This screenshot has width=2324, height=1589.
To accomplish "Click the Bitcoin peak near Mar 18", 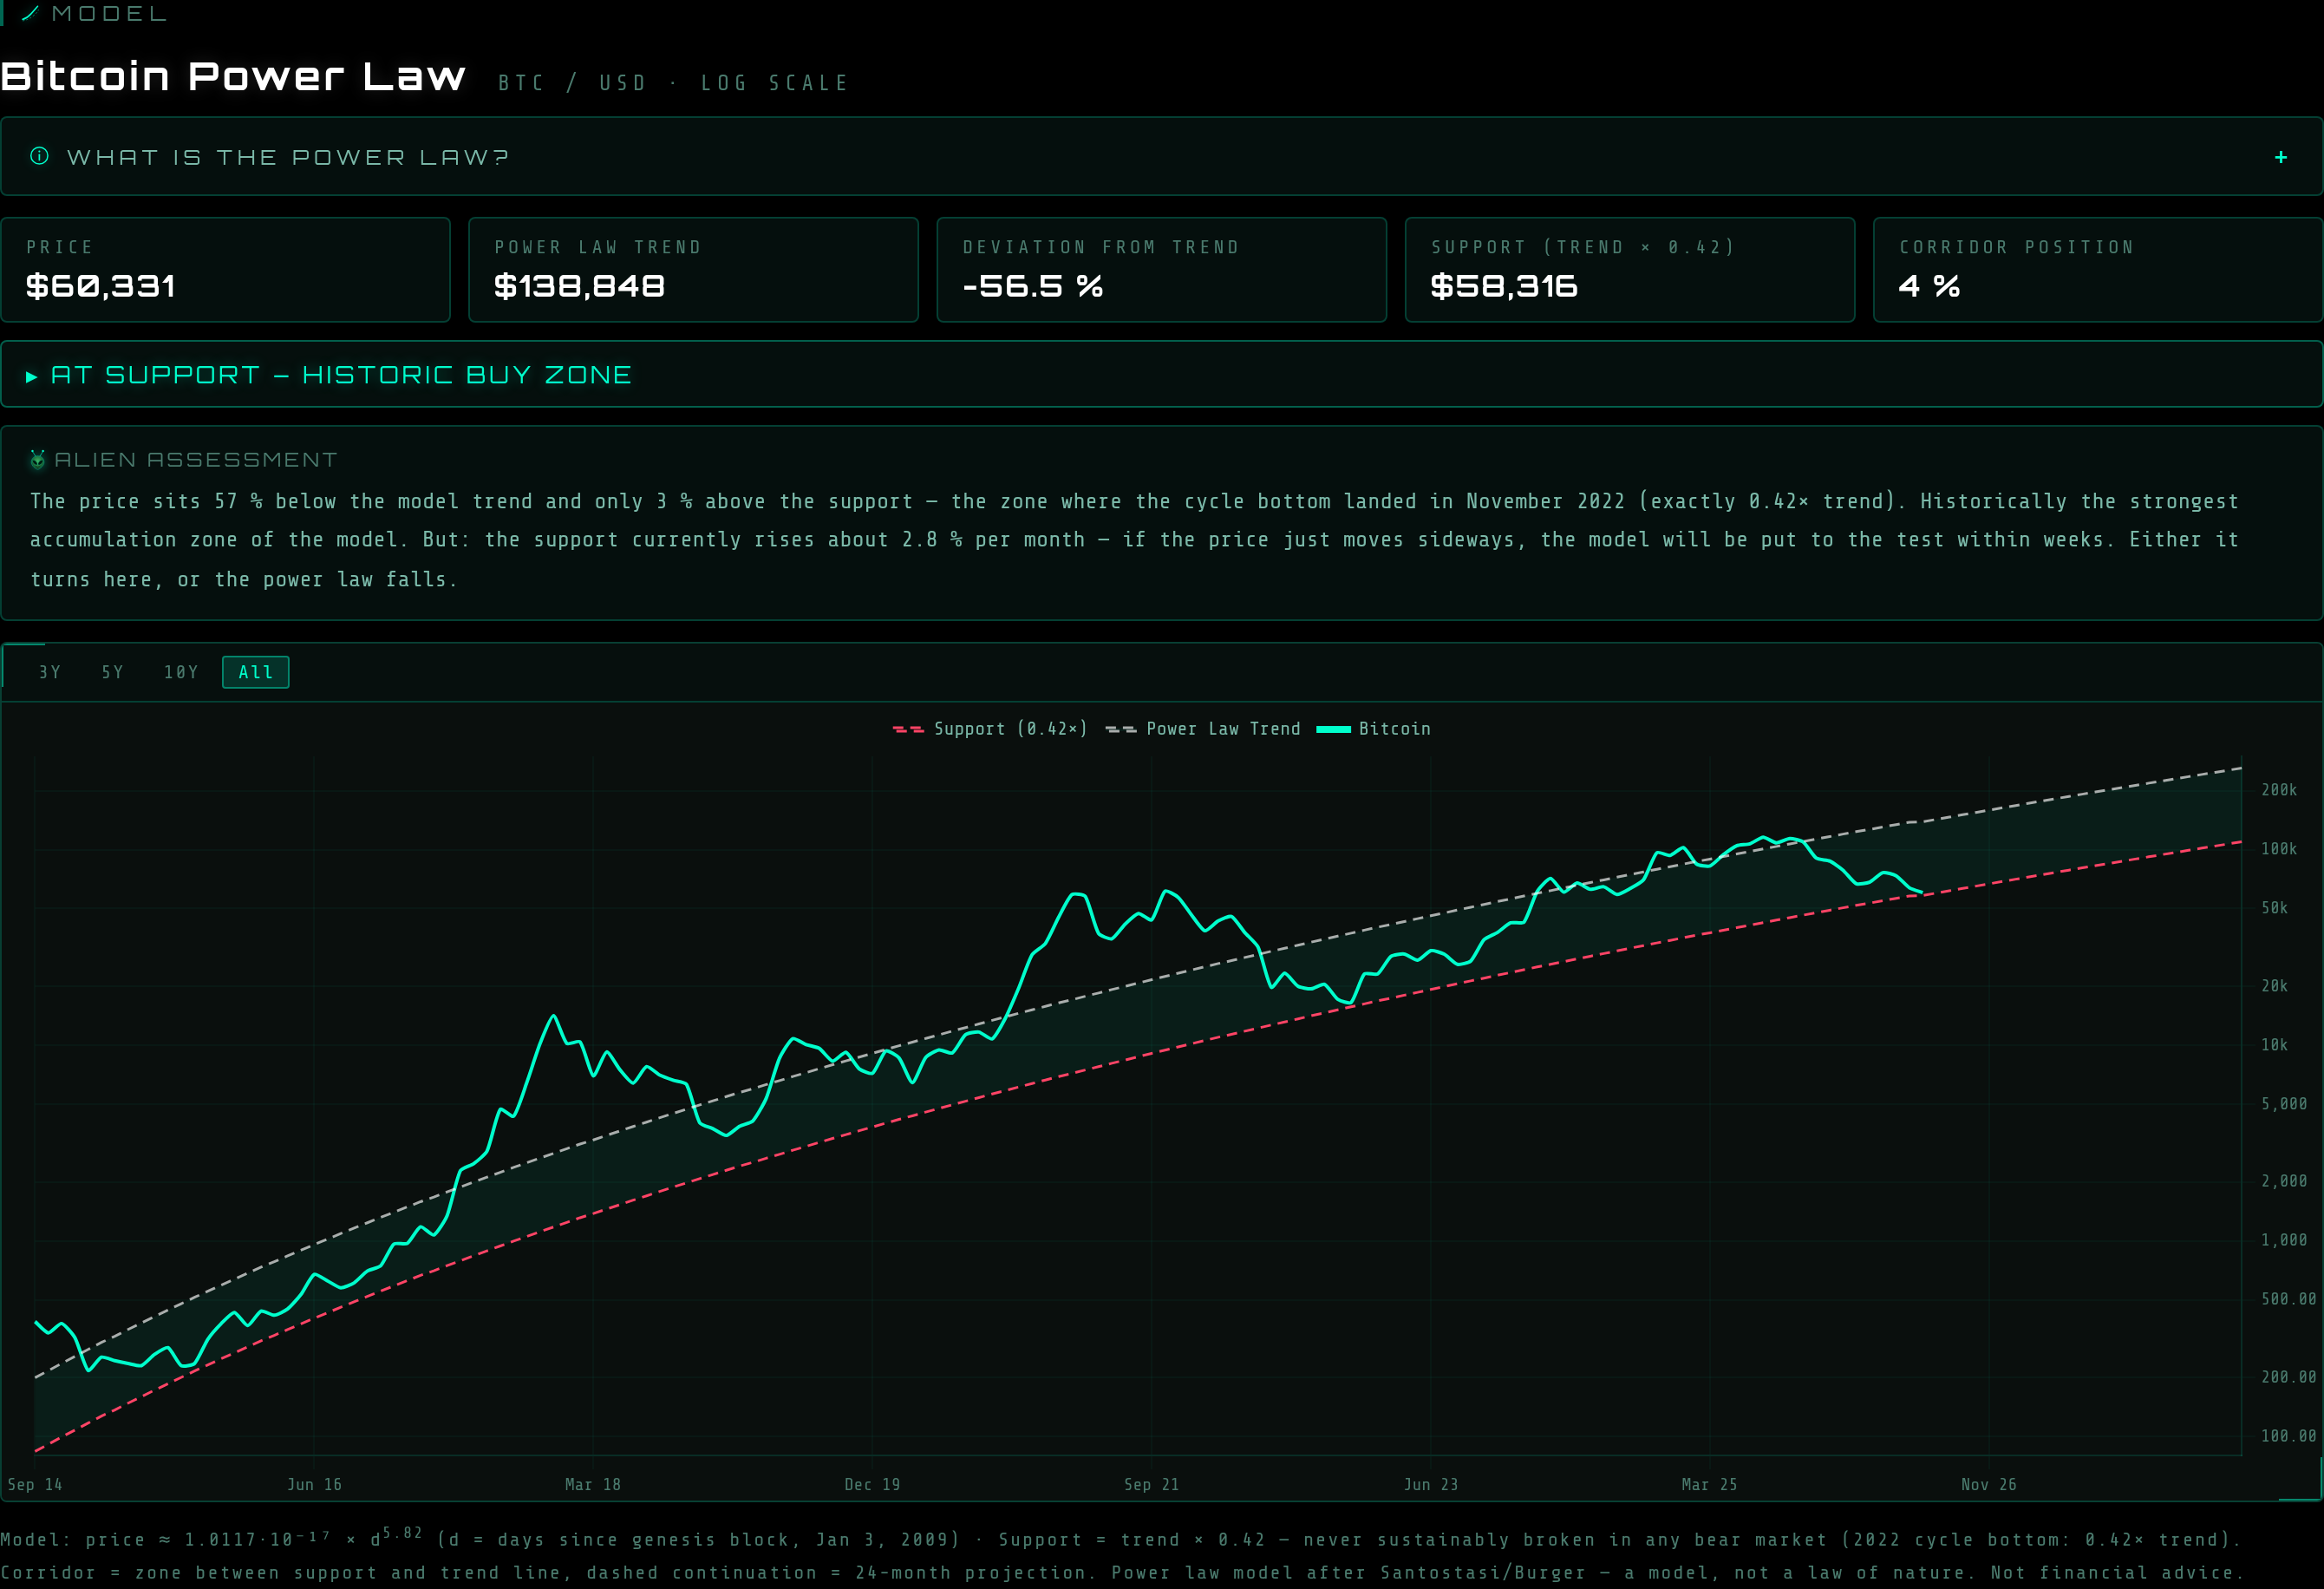I will (x=553, y=1016).
